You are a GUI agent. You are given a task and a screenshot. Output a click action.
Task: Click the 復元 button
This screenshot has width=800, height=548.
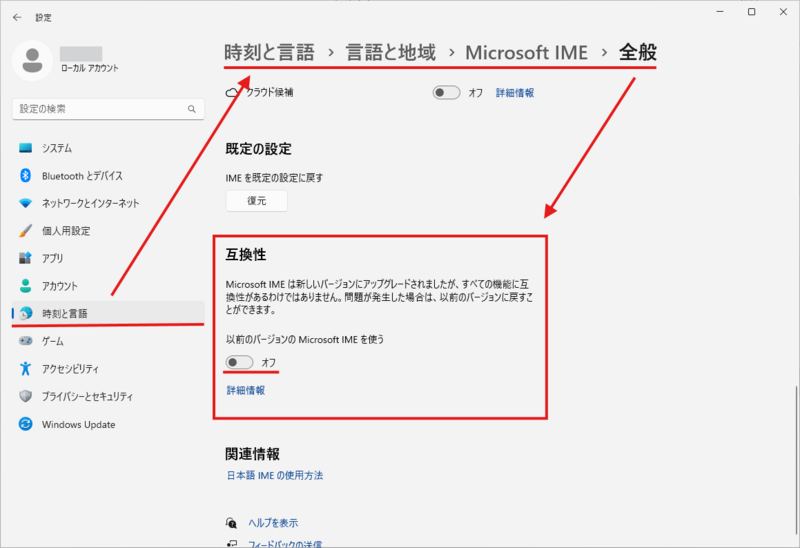click(x=257, y=201)
